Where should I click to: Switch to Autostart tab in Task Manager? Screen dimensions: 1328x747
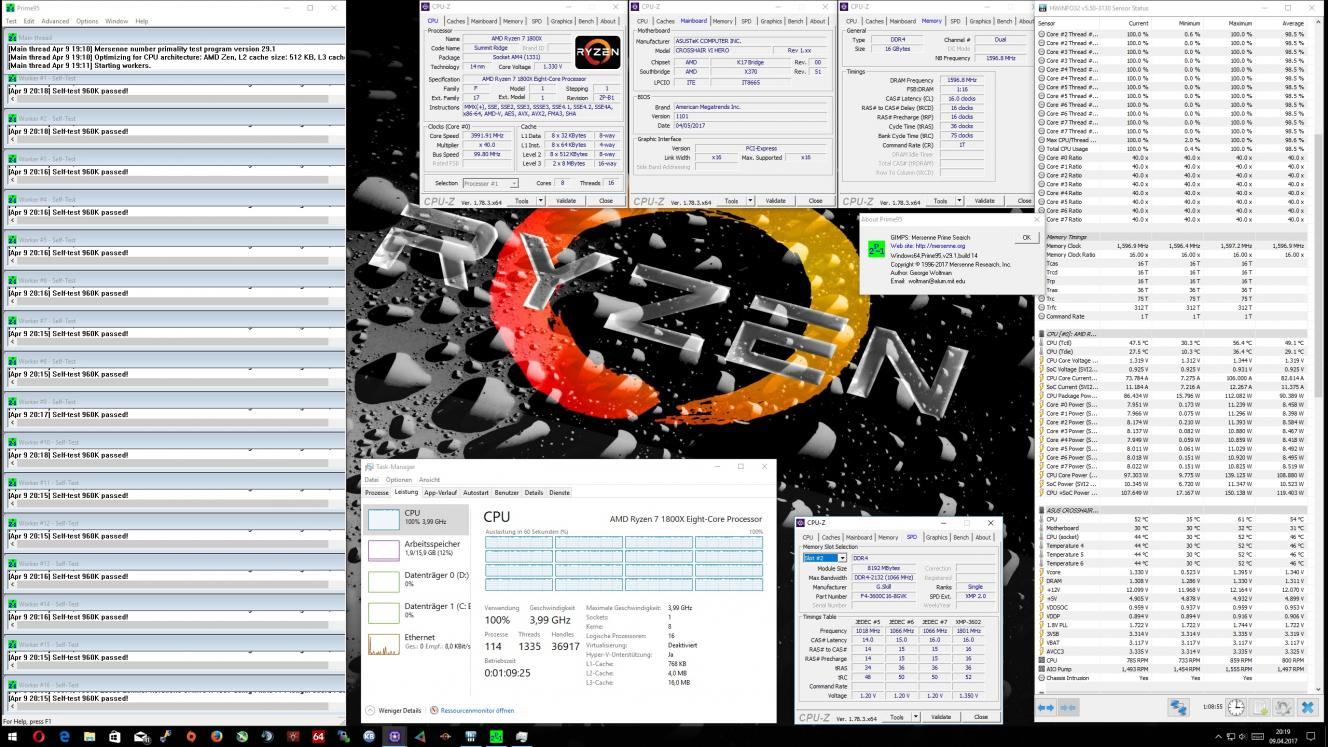tap(476, 492)
